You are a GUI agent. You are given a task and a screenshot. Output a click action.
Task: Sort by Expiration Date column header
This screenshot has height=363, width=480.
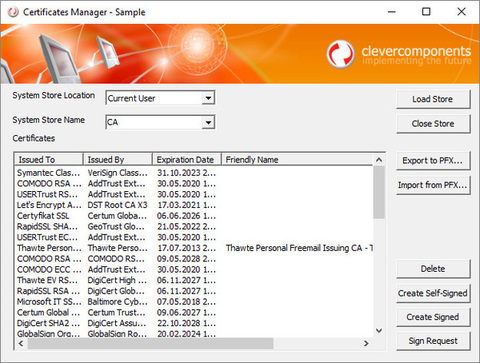click(x=187, y=160)
